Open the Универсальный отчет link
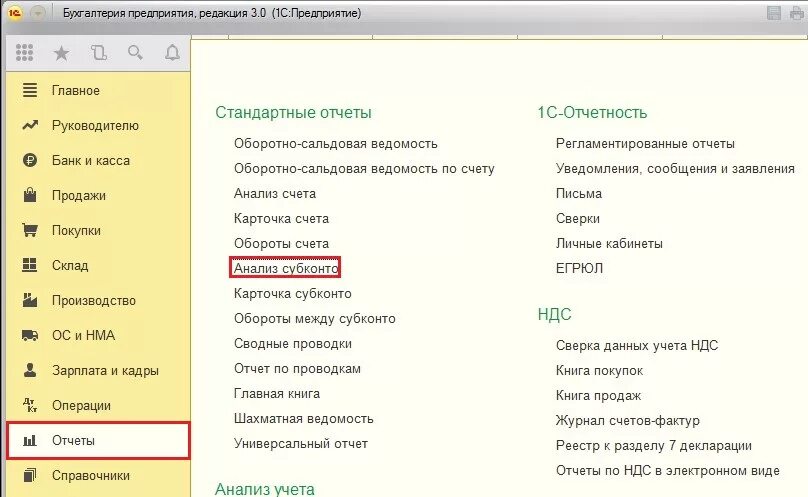 coord(301,444)
